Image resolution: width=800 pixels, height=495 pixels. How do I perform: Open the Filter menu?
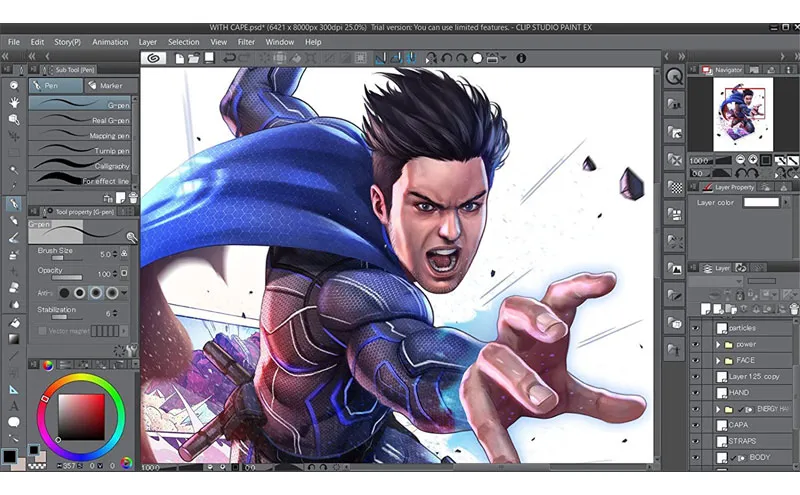click(x=247, y=42)
